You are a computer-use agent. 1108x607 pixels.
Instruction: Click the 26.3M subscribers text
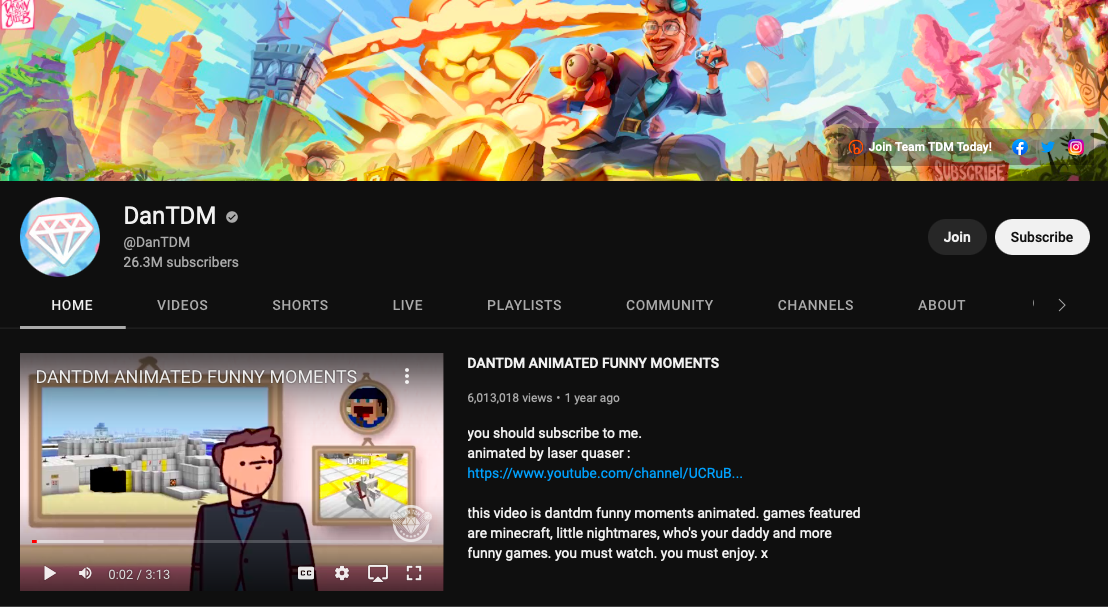click(x=181, y=262)
